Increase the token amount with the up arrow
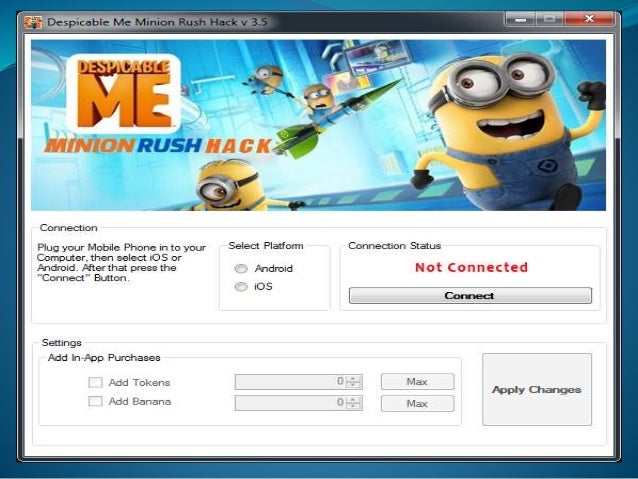This screenshot has height=479, width=638. 354,378
